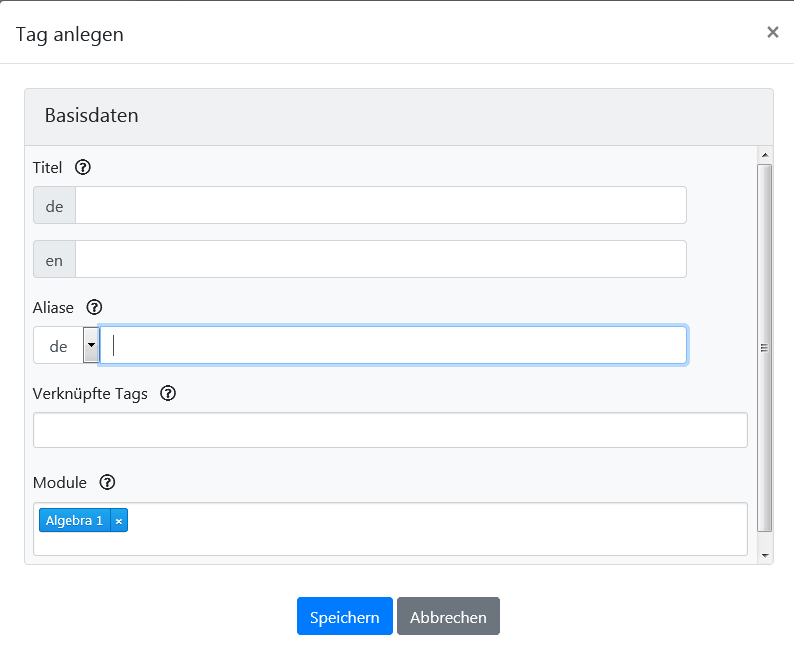Click the 'en' language prefix label

(54, 260)
